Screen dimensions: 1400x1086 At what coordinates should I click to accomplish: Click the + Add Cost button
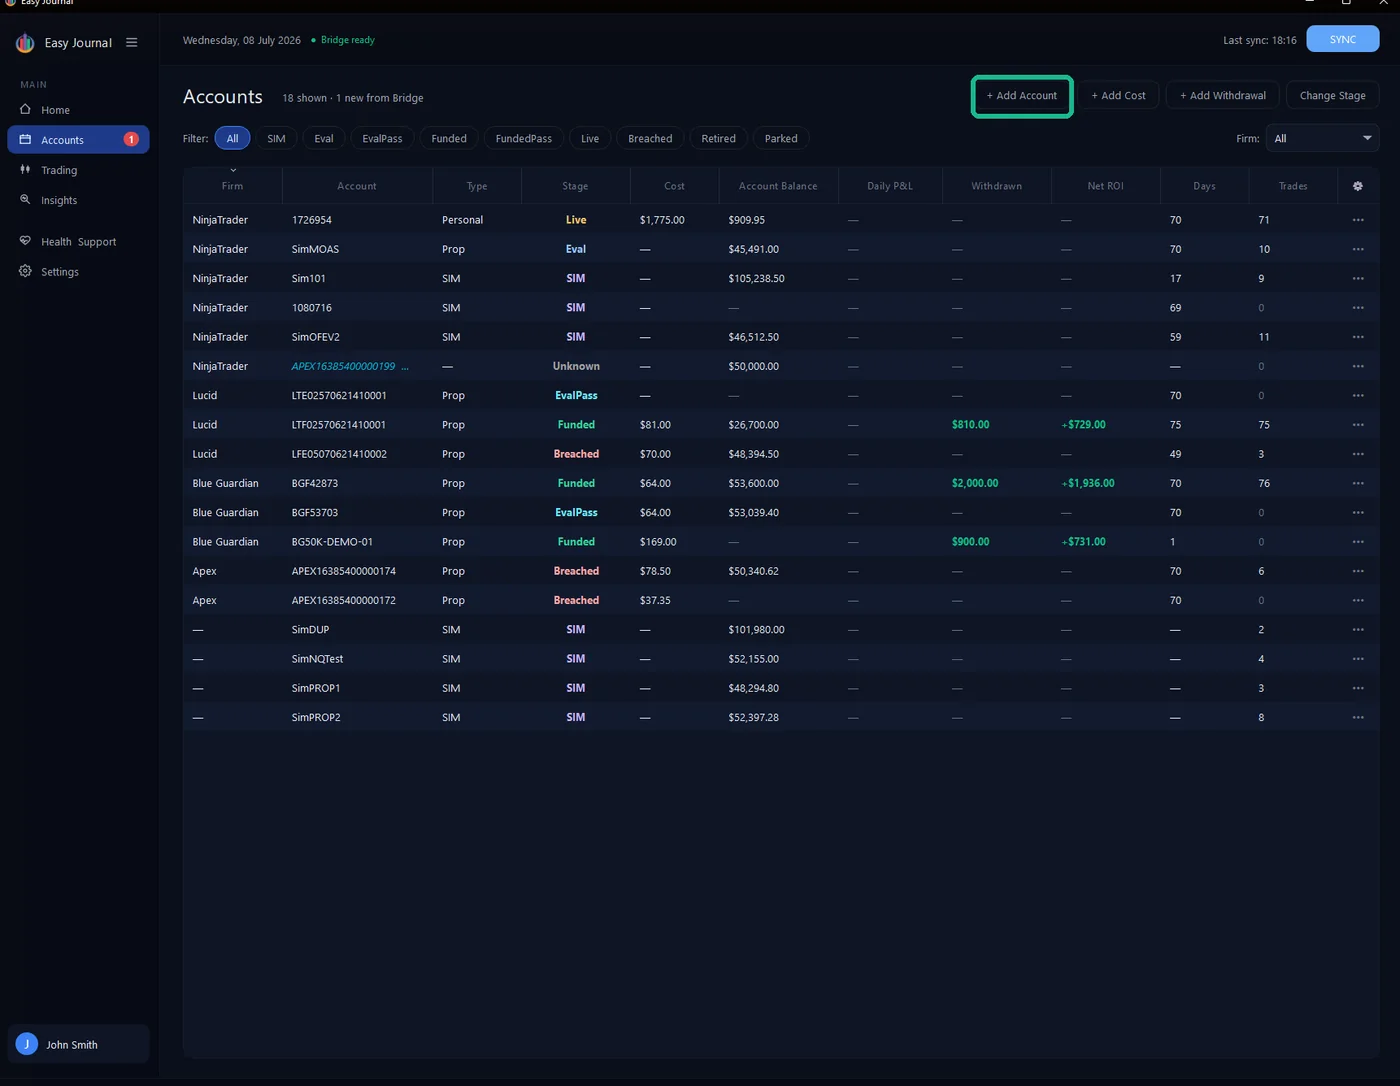tap(1118, 96)
